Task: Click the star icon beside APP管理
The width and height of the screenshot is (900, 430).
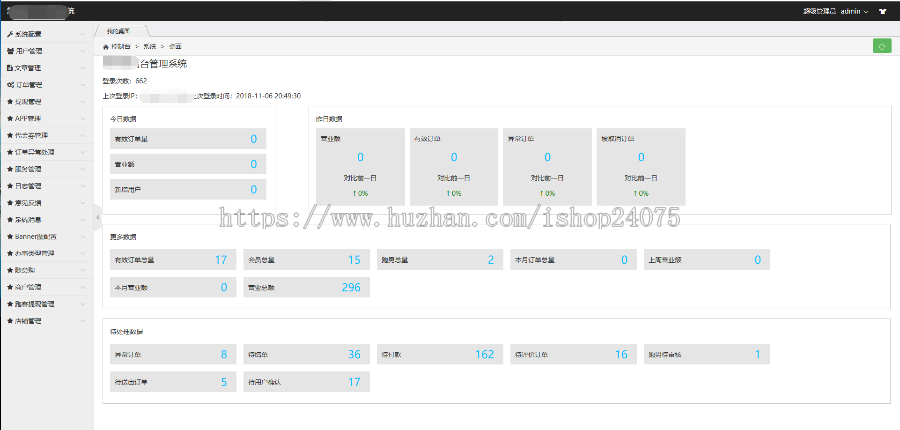Action: coord(10,119)
